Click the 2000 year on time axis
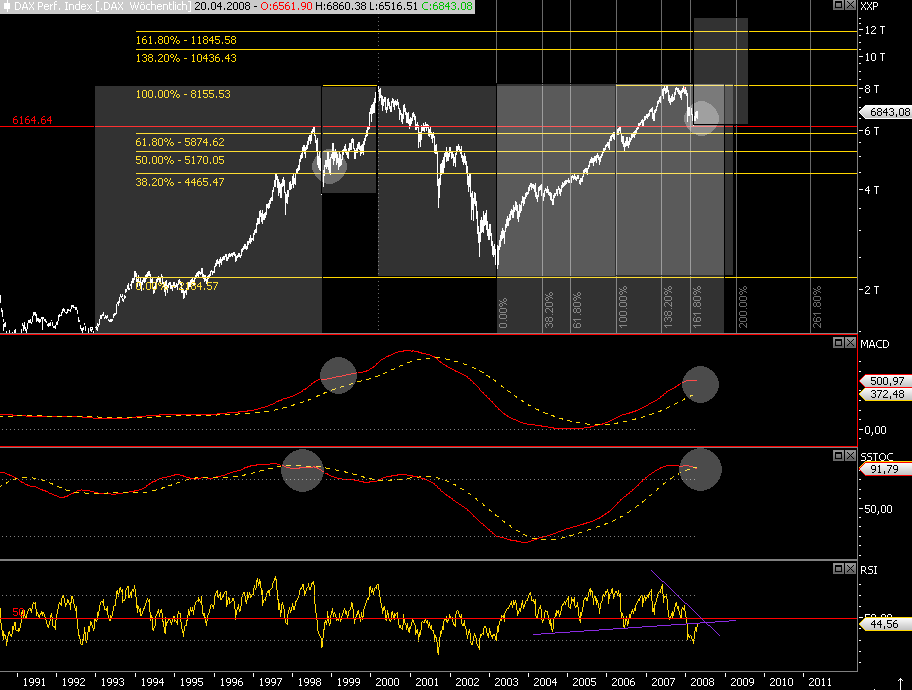The image size is (912, 690). coord(387,682)
